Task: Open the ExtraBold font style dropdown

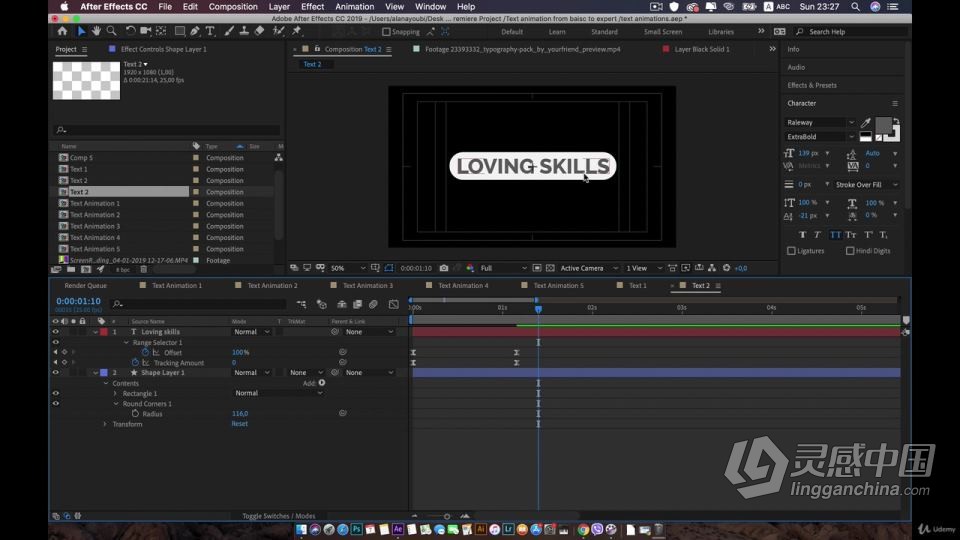Action: [820, 137]
